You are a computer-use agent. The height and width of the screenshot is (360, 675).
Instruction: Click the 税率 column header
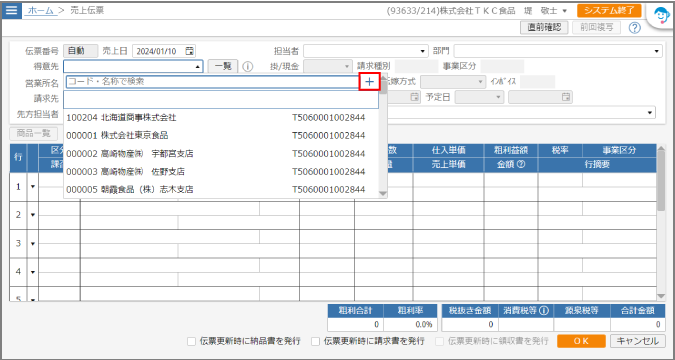pyautogui.click(x=560, y=151)
